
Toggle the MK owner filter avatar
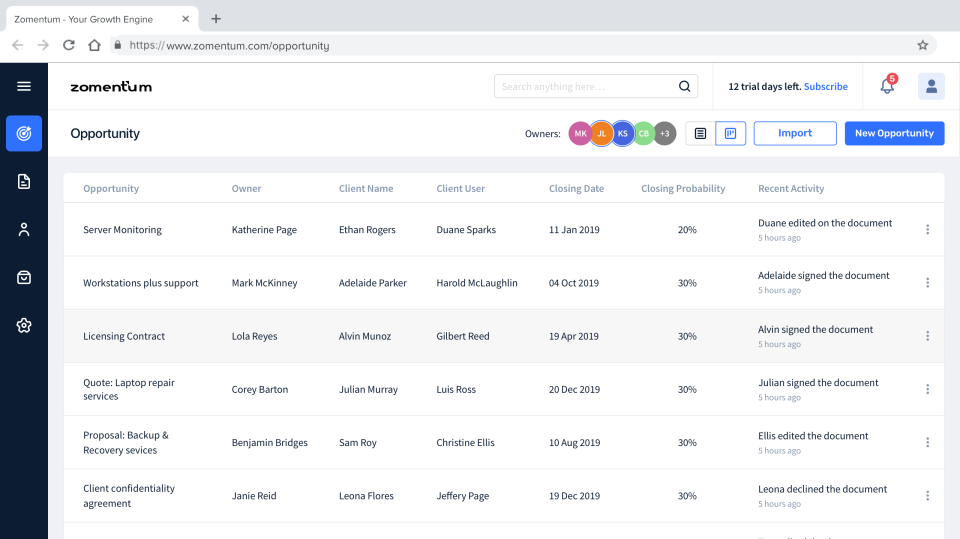click(581, 133)
